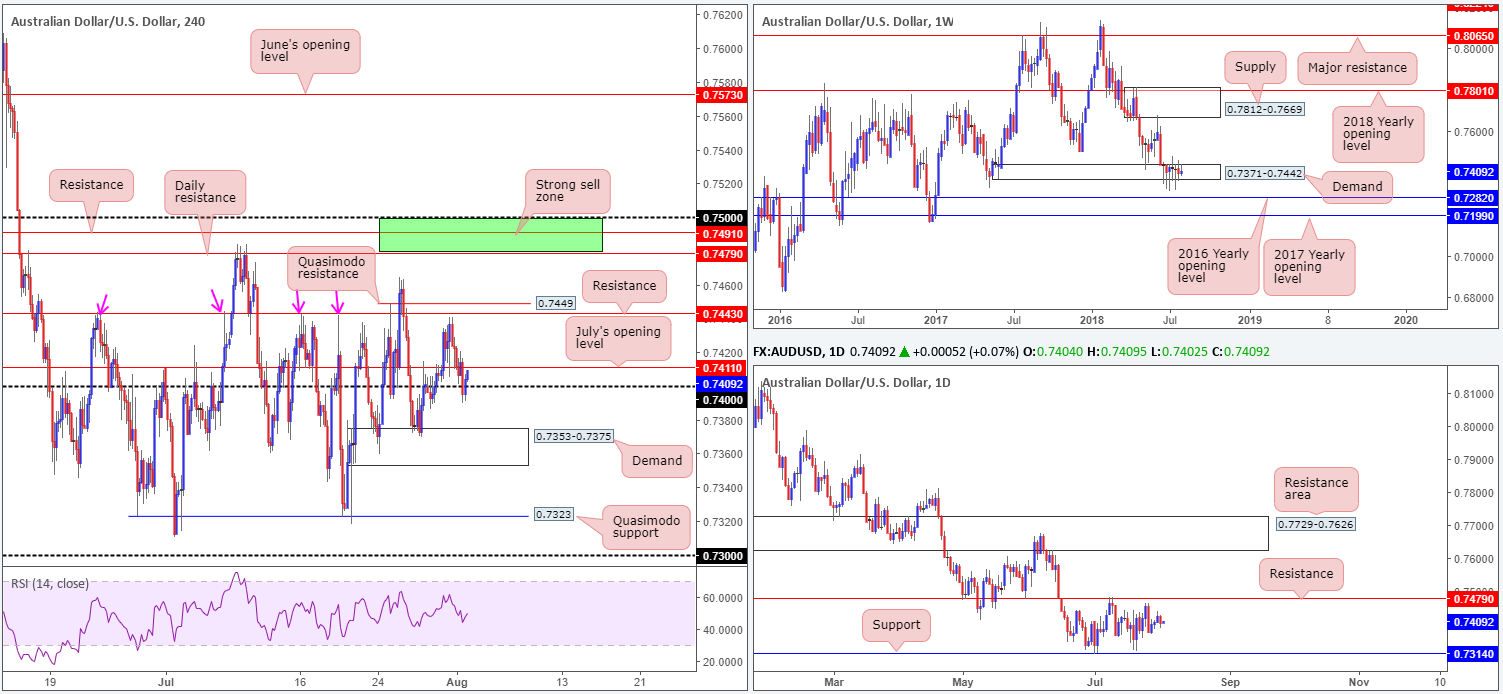Viewport: 1503px width, 694px height.
Task: Select the red 0.78010 price tag
Action: [x=1475, y=91]
